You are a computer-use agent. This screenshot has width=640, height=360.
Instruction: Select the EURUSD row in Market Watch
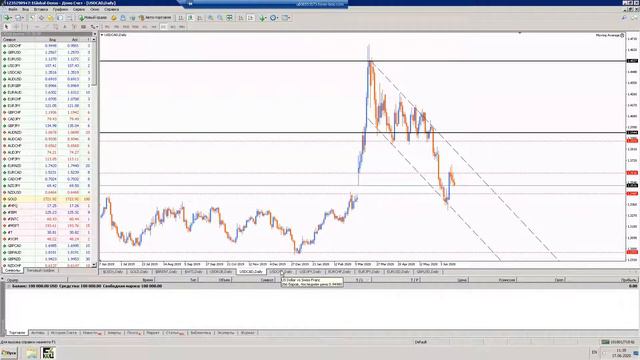tap(48, 59)
